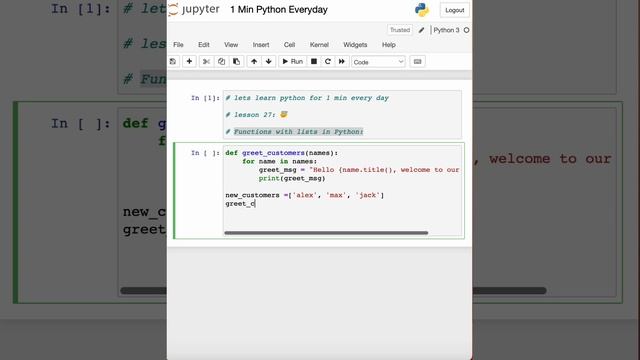The width and height of the screenshot is (640, 360).
Task: Open the Widgets menu
Action: point(355,45)
